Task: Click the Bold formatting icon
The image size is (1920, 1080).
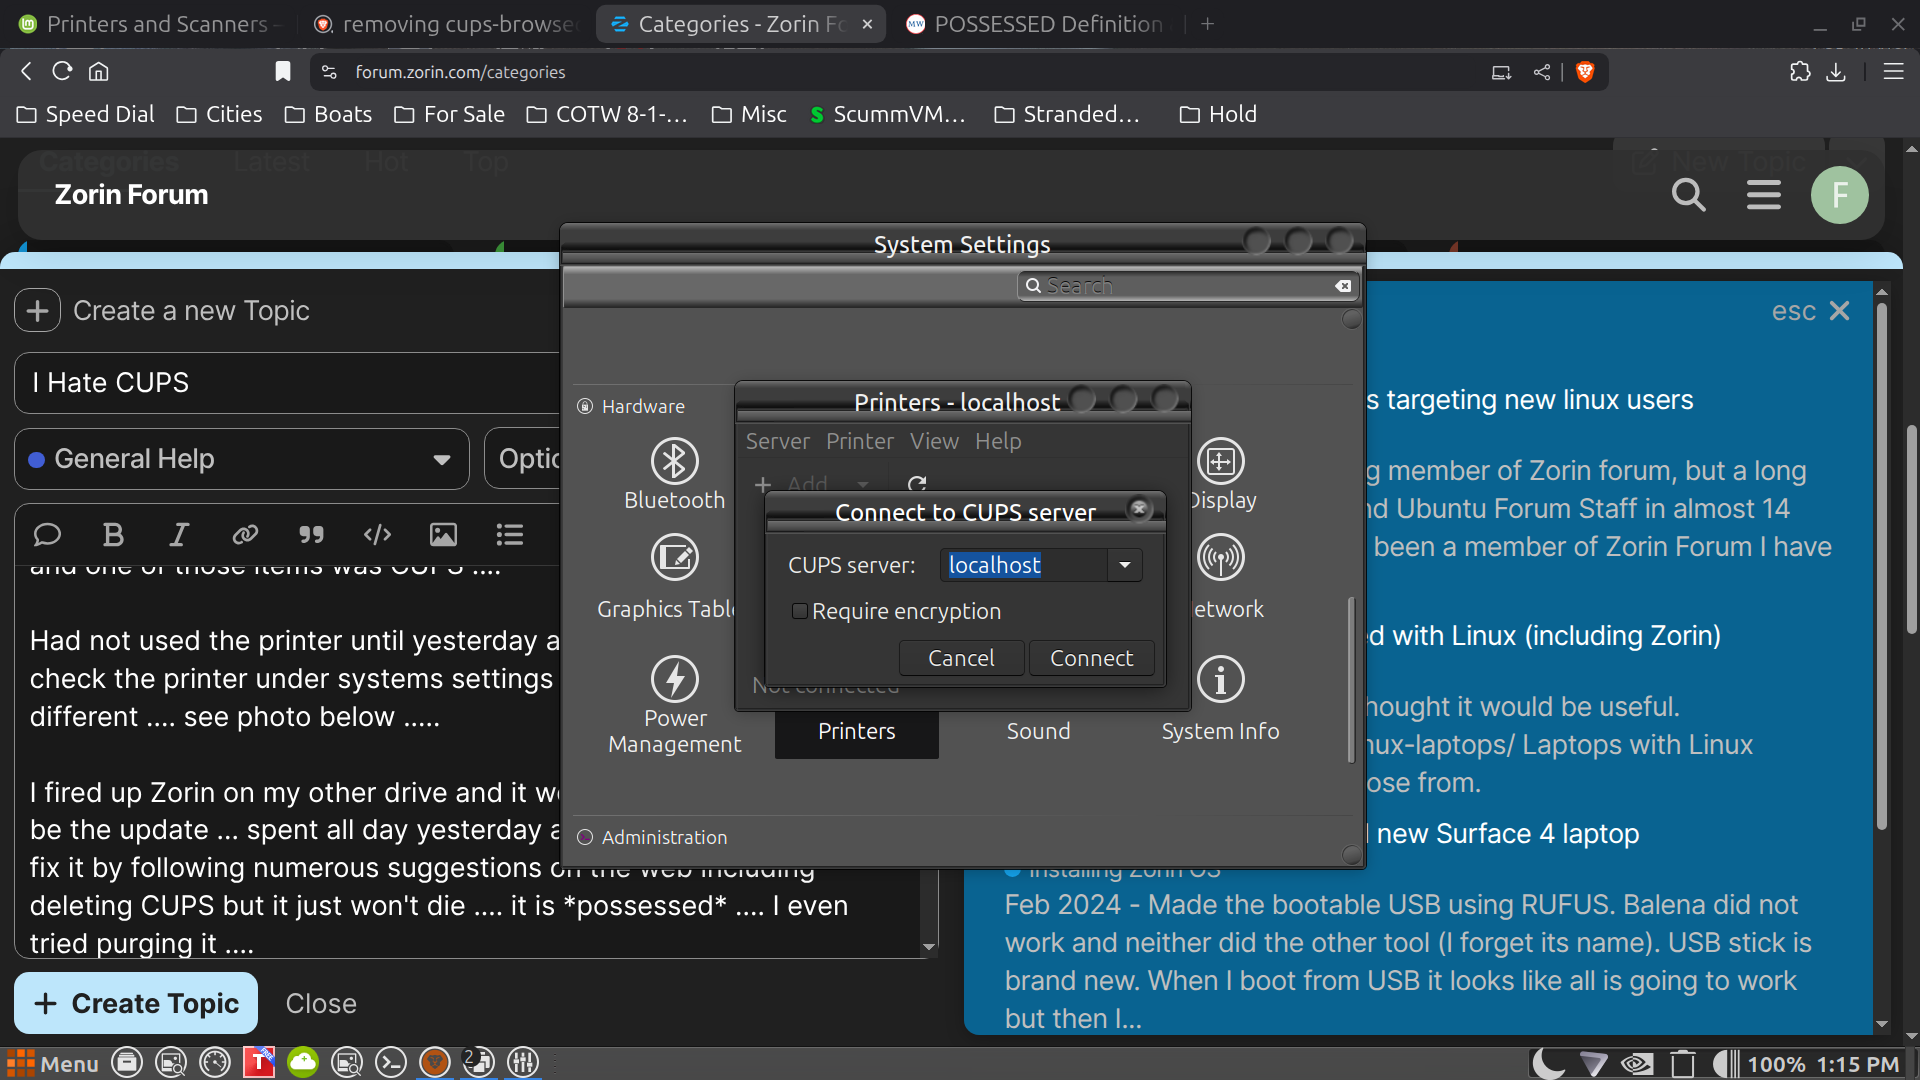Action: (x=113, y=535)
